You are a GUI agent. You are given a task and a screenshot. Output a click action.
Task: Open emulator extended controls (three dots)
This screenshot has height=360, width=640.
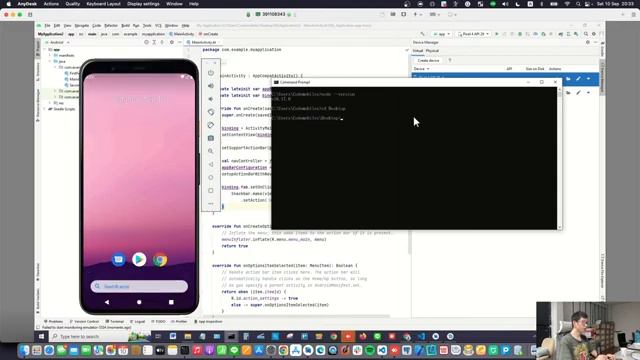(x=211, y=203)
